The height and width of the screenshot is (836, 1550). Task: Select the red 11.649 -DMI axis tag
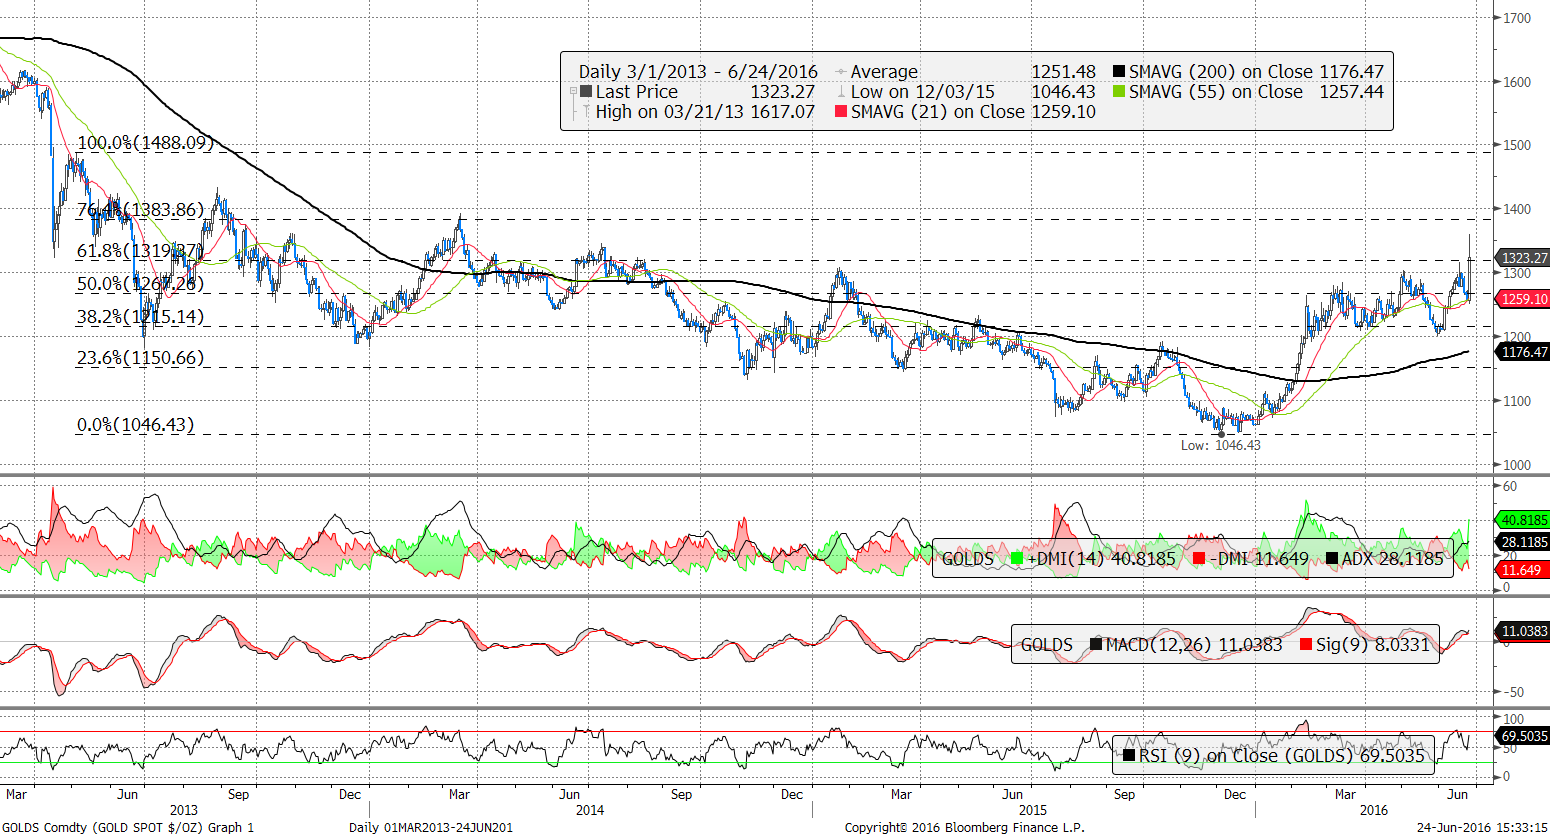1521,570
